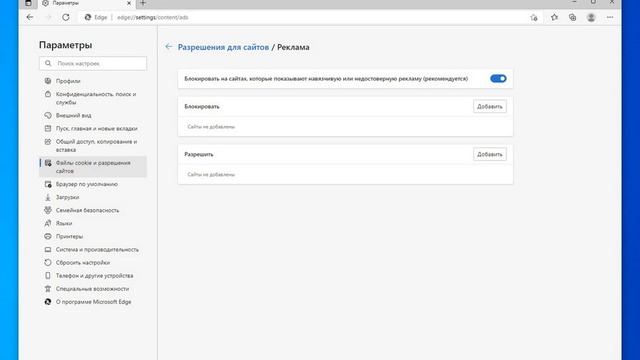Viewport: 640px width, 360px height.
Task: Open the О программе Microsoft Edge label
Action: 93,302
